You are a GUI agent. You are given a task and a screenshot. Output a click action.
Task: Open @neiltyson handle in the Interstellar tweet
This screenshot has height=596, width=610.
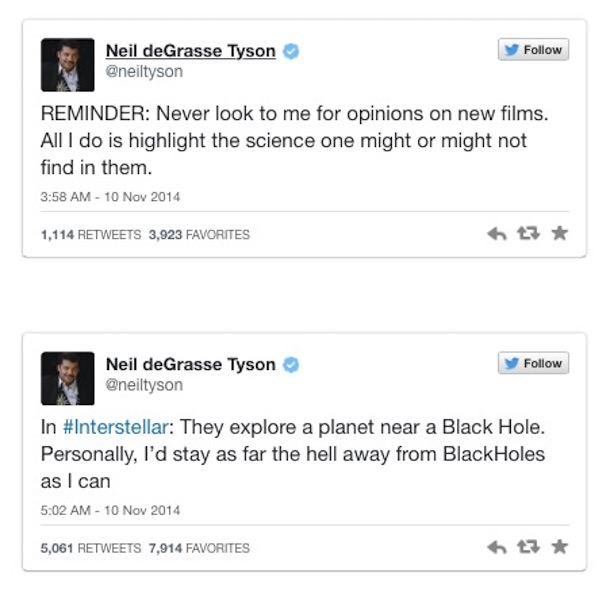click(x=144, y=385)
